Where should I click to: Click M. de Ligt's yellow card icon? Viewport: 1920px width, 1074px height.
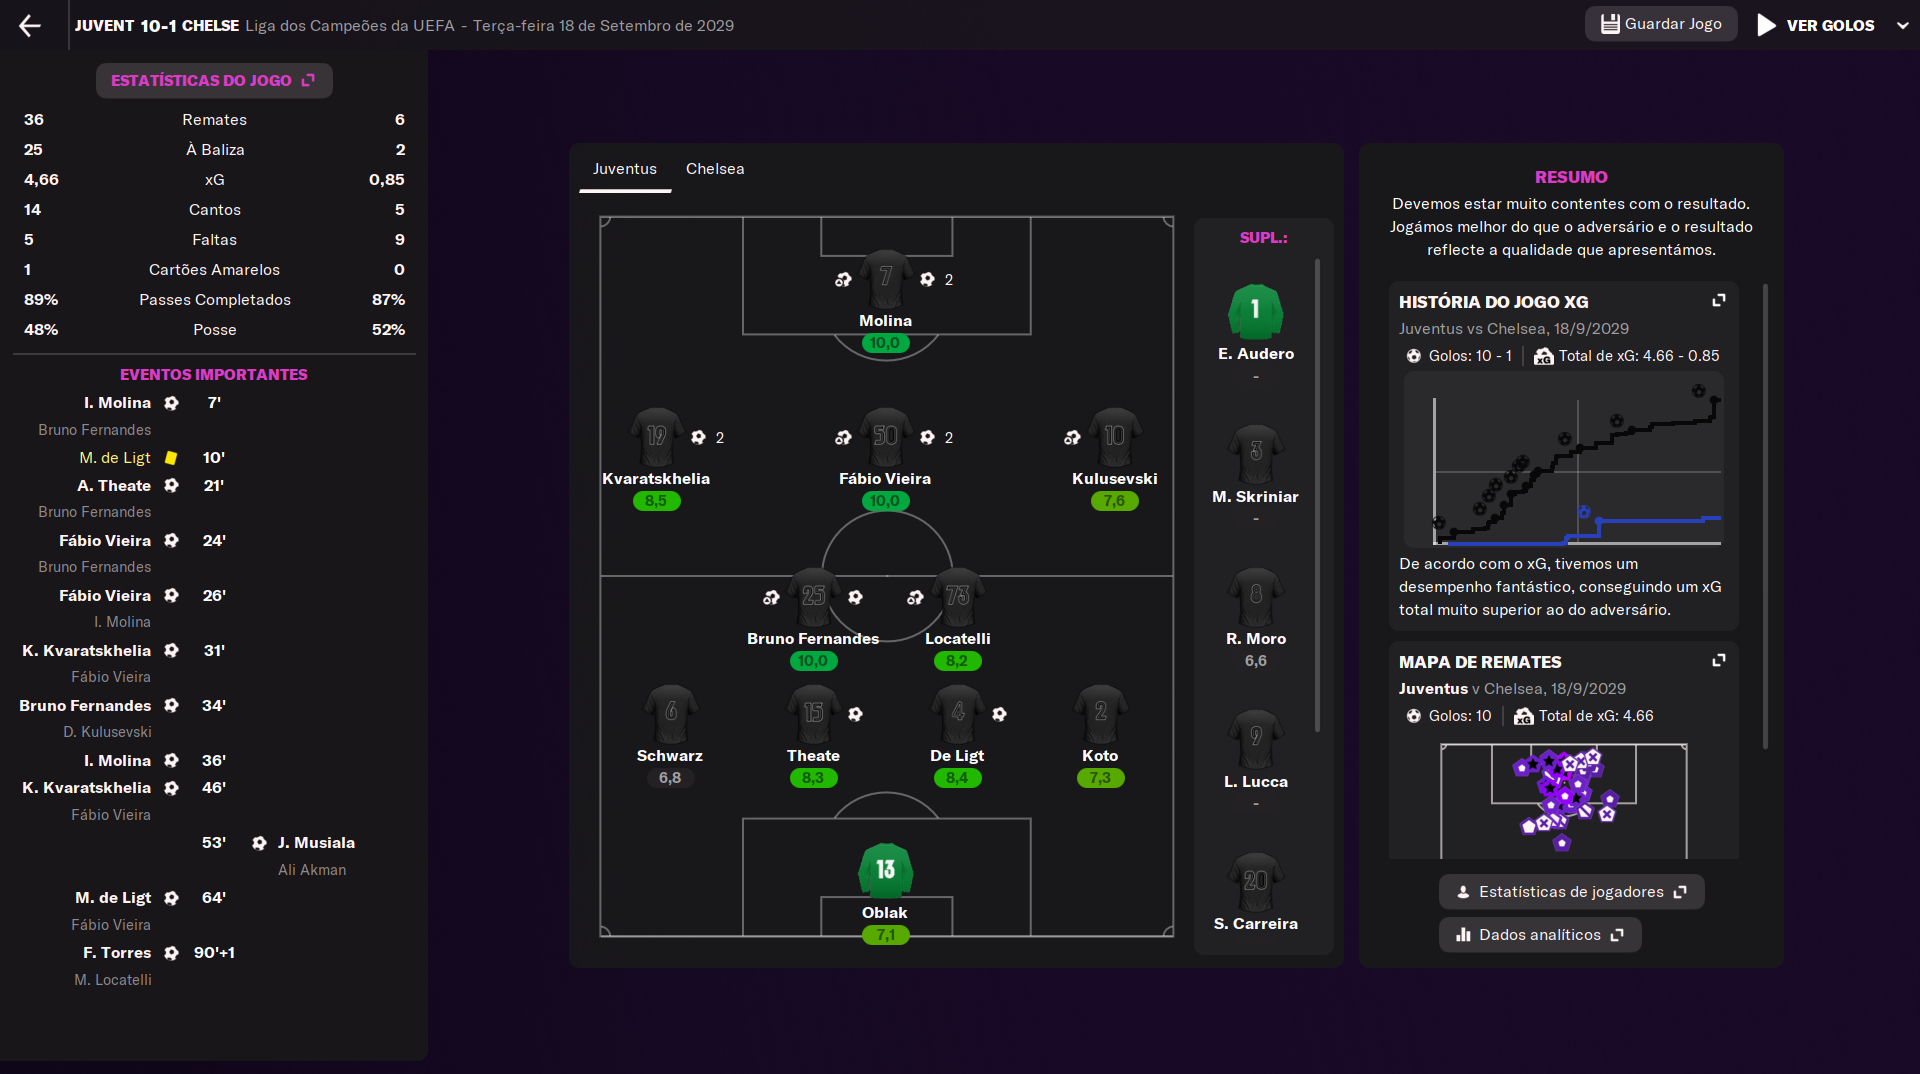(171, 458)
